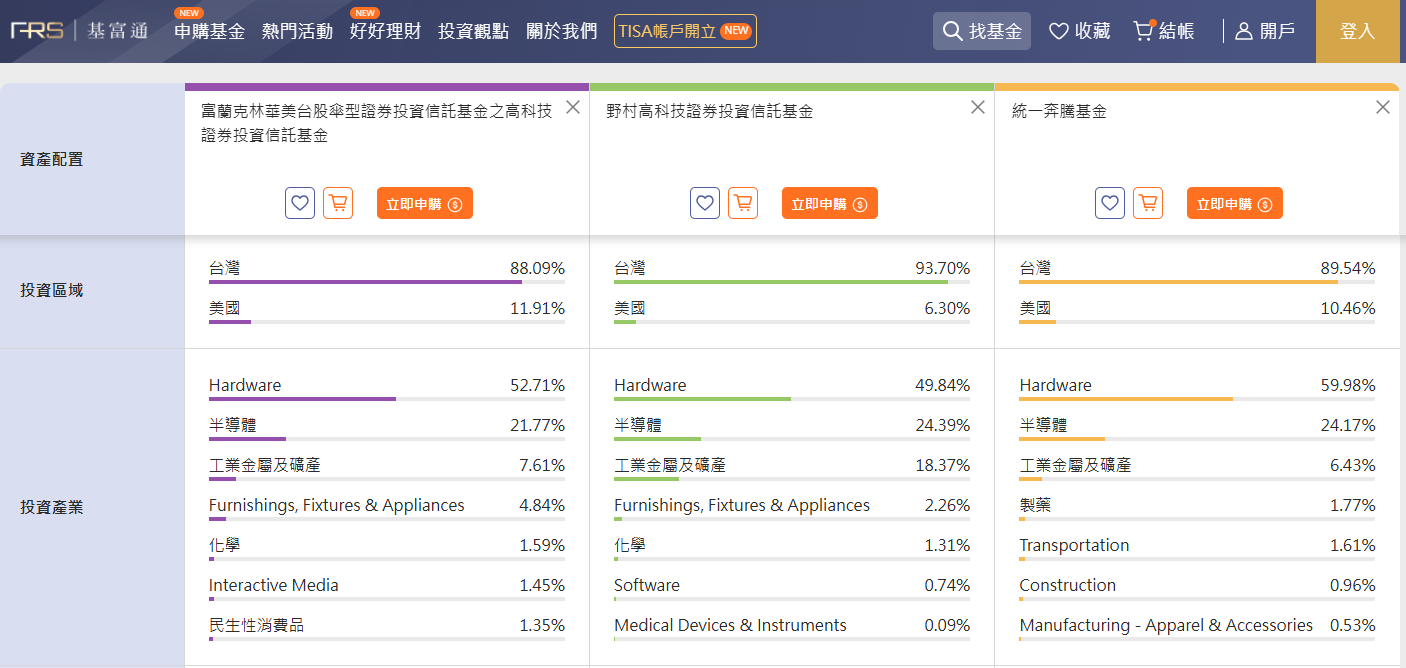This screenshot has width=1406, height=668.
Task: Click the Software 0.74% entry
Action: click(792, 588)
